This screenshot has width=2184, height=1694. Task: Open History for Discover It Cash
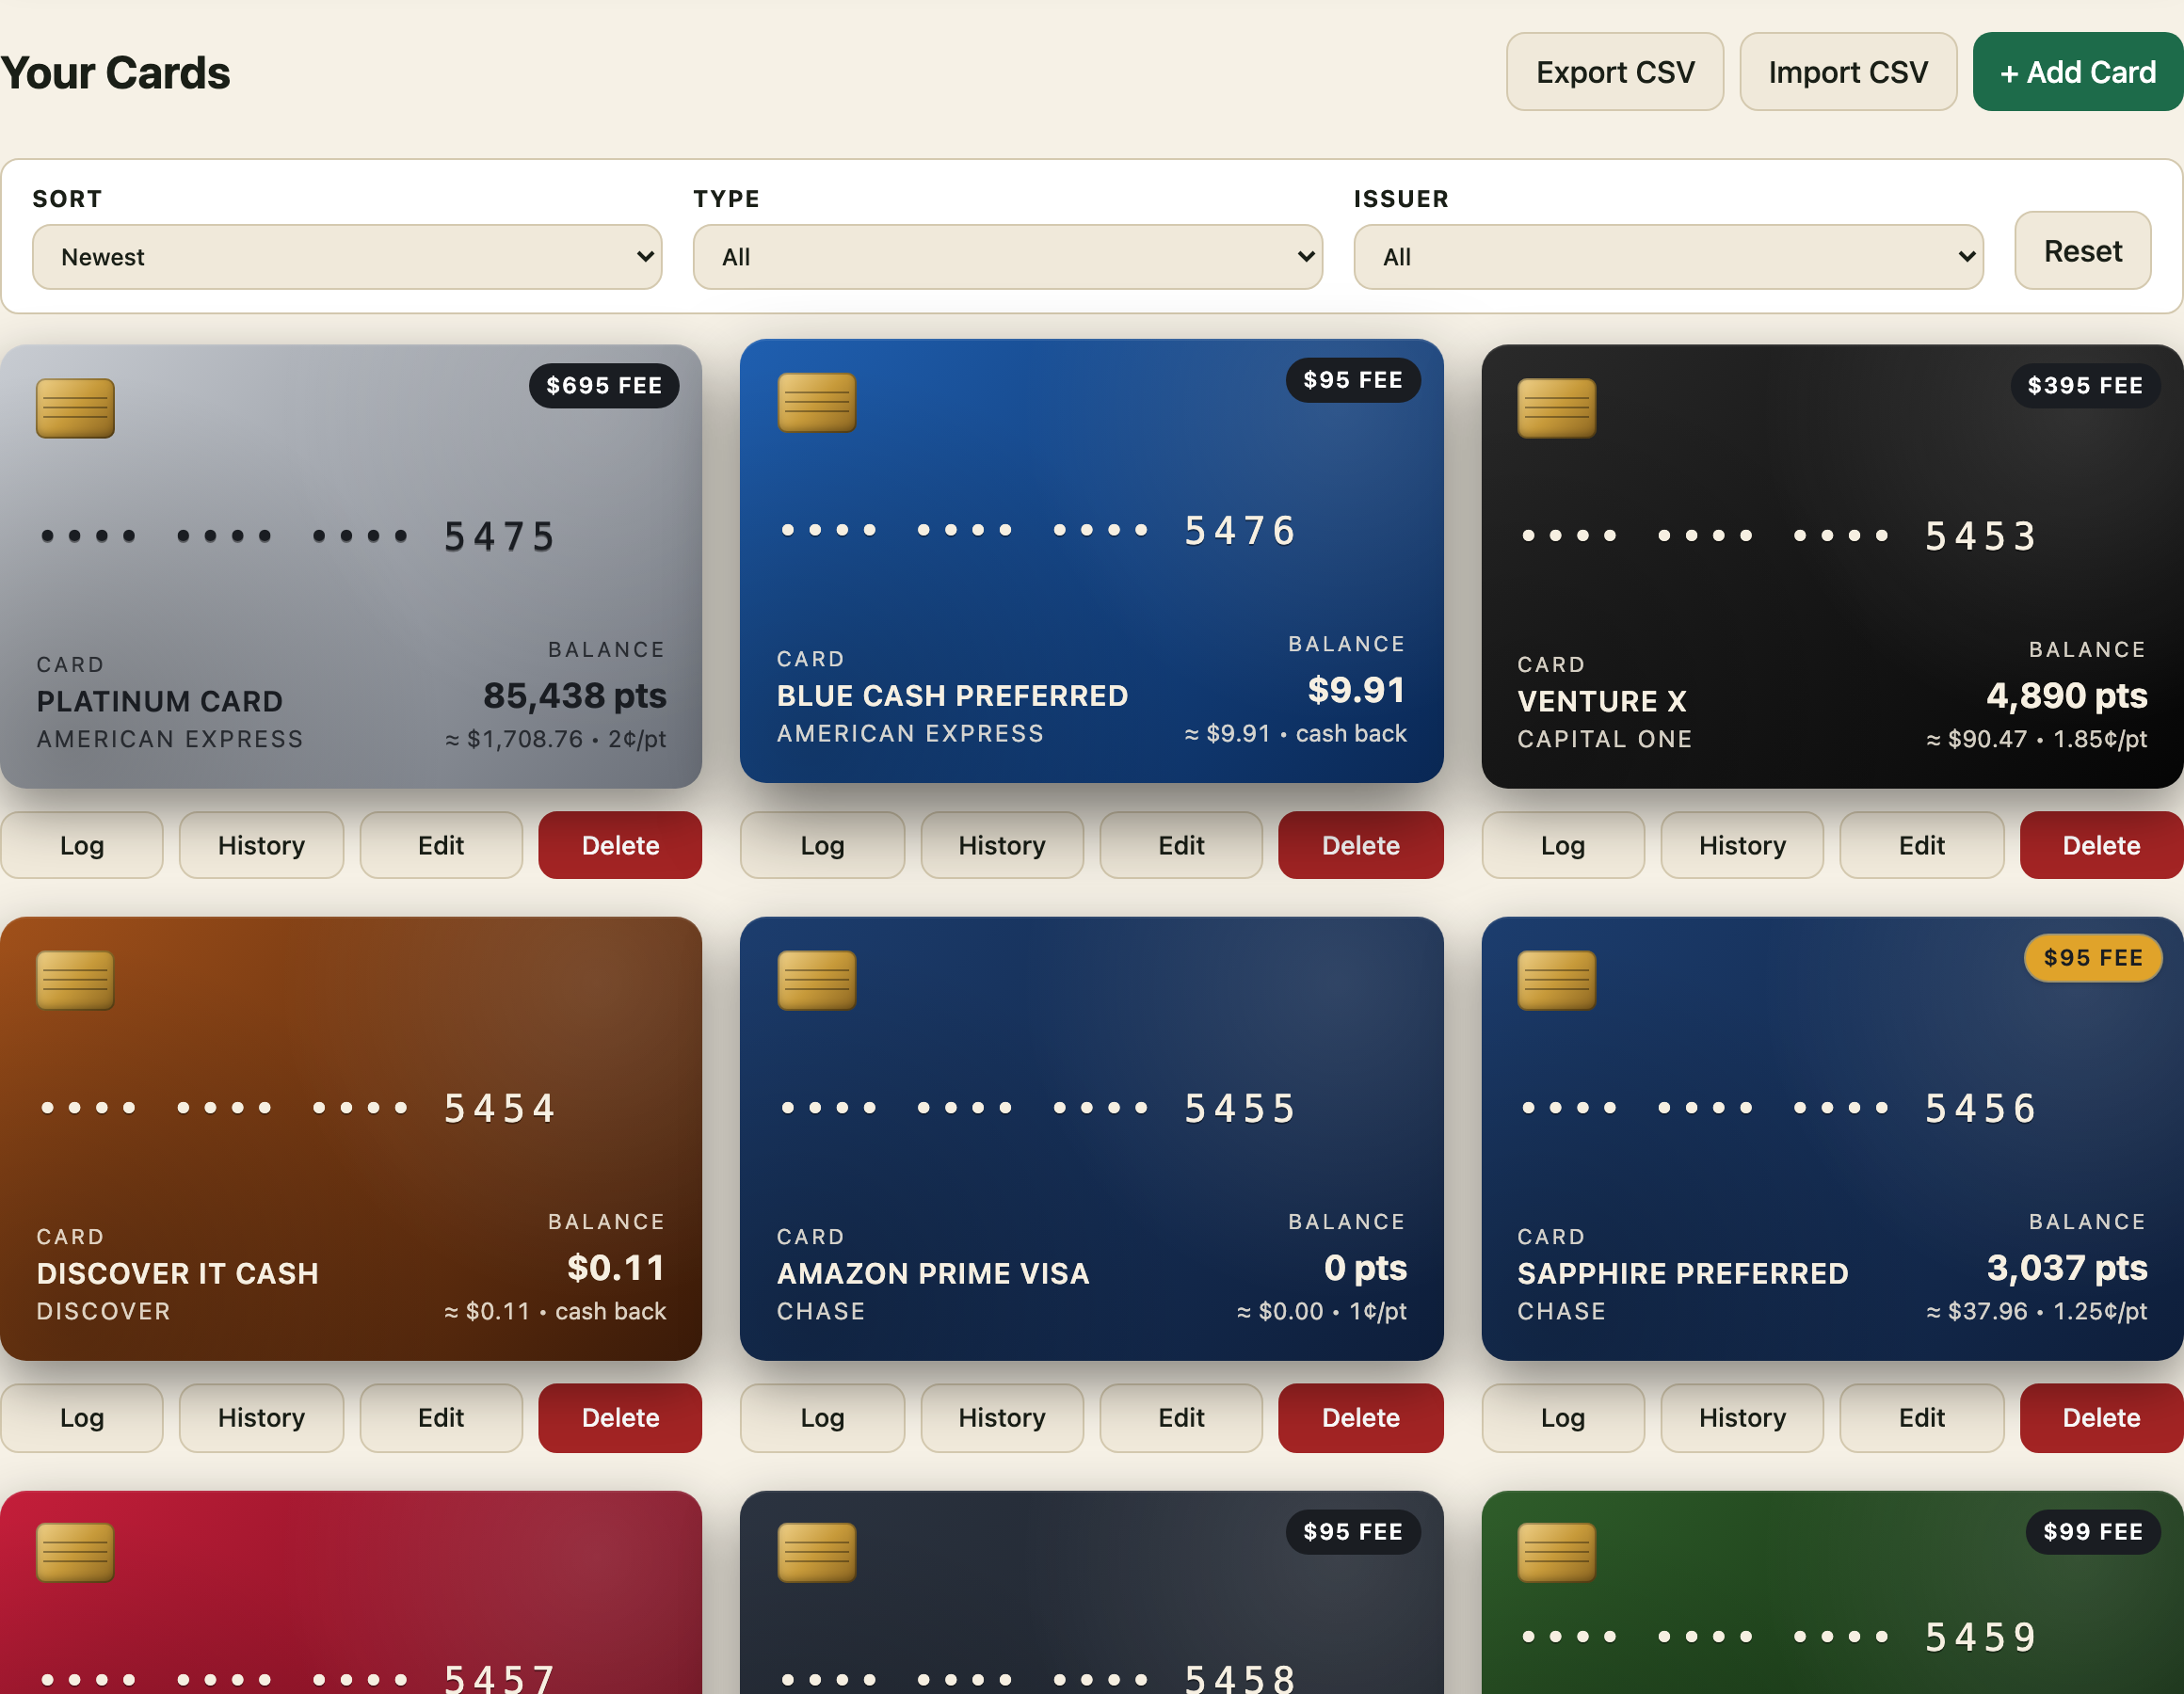(261, 1417)
